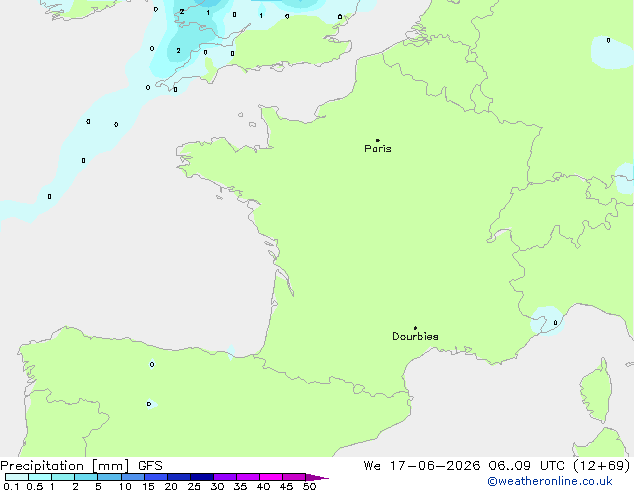Viewport: 634px width, 490px height.
Task: Open the weatheronline.co.uk copyright link
Action: [550, 481]
